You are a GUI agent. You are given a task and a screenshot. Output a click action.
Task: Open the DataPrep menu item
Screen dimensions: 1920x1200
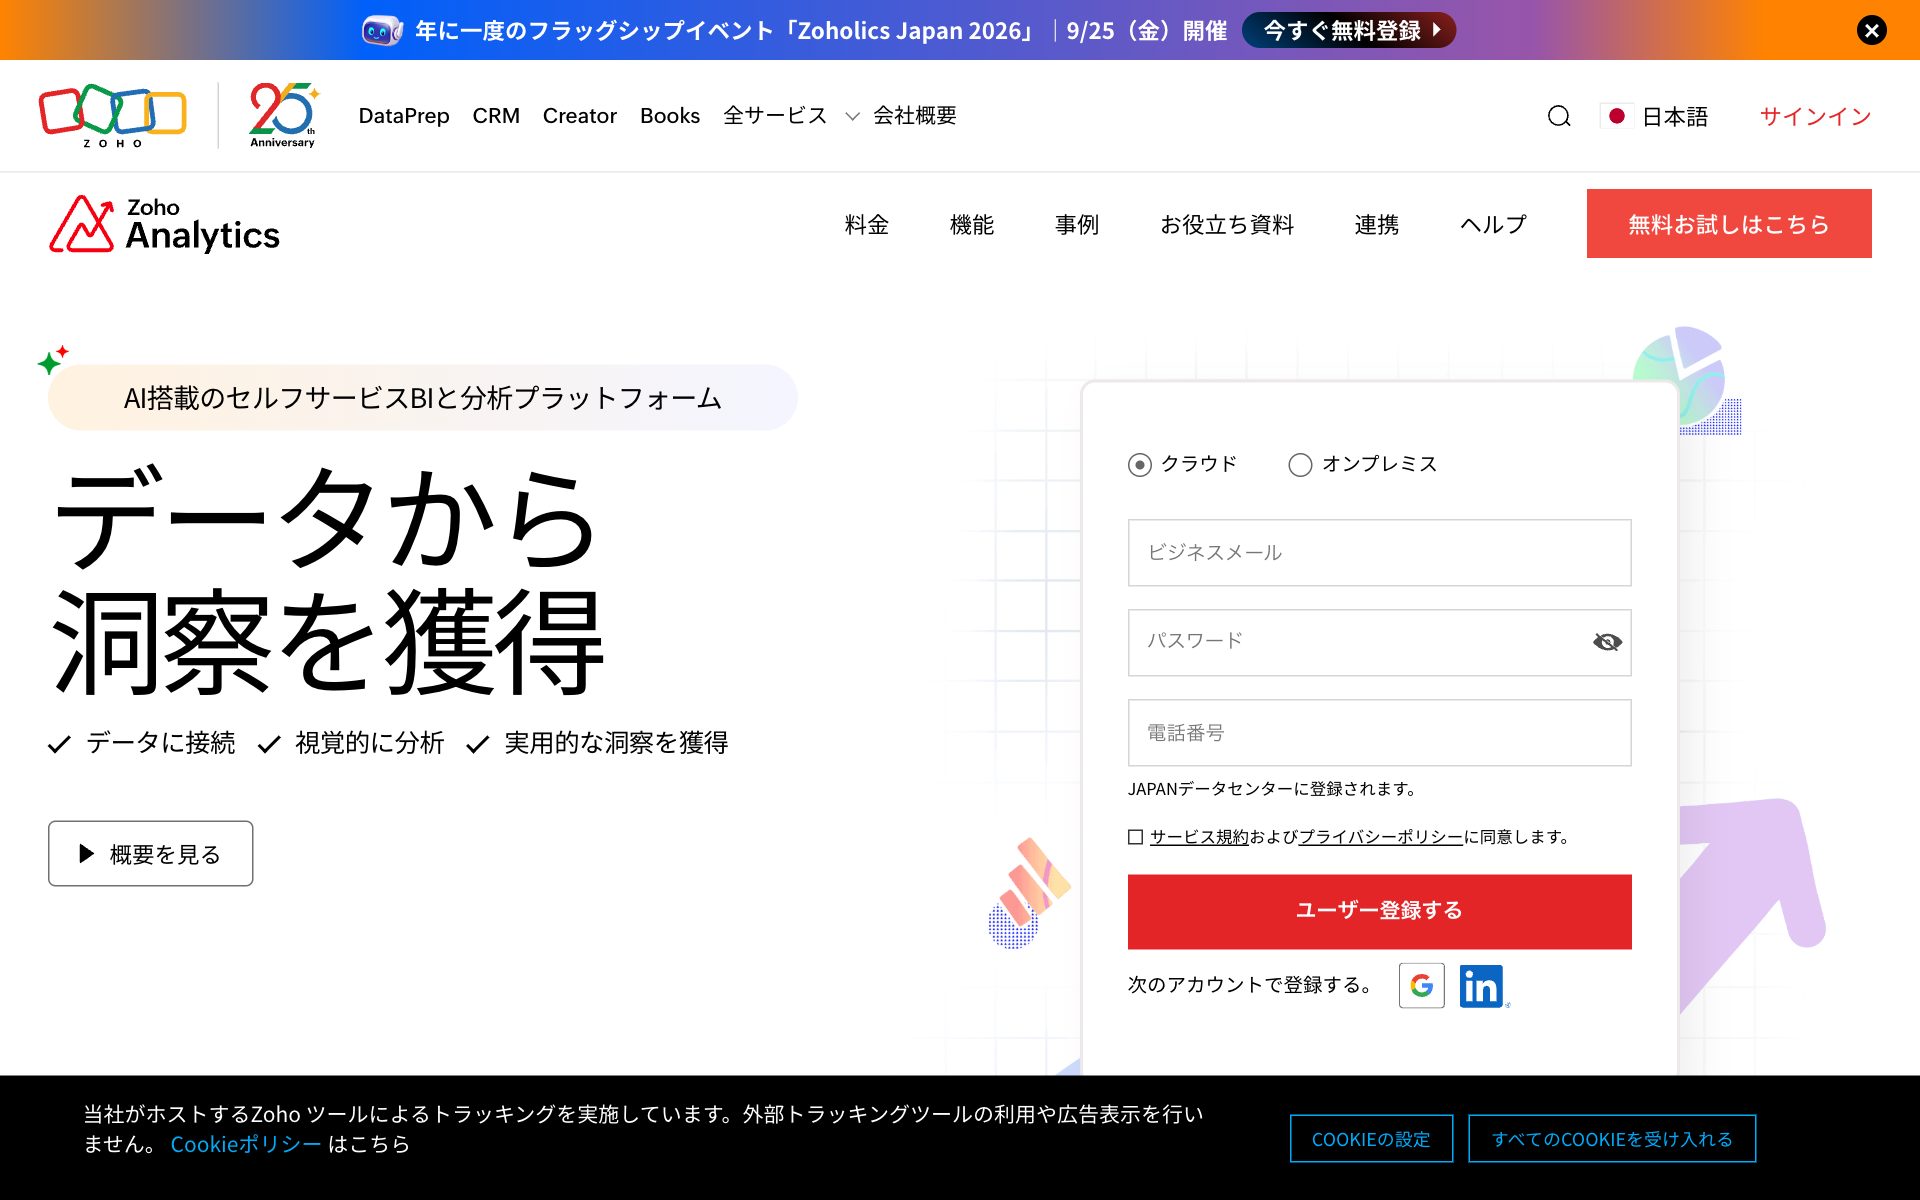click(x=404, y=116)
